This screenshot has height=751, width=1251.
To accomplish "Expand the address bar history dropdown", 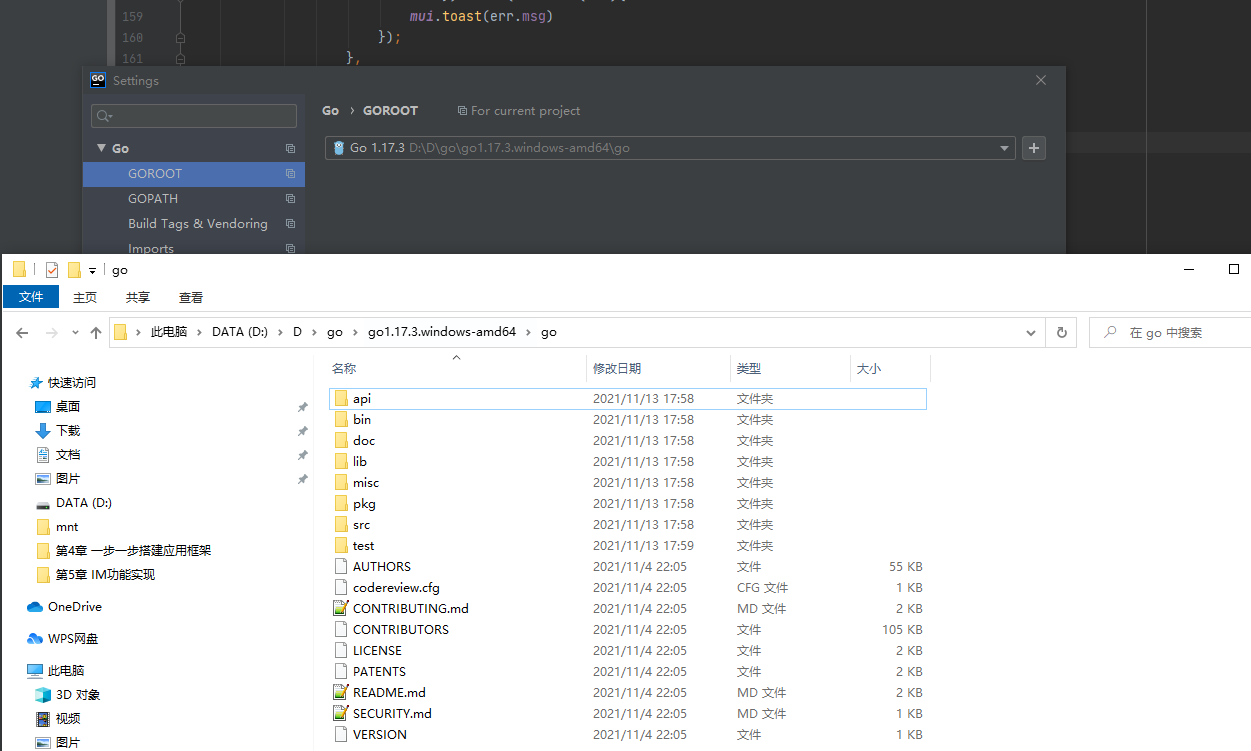I will pyautogui.click(x=1031, y=333).
